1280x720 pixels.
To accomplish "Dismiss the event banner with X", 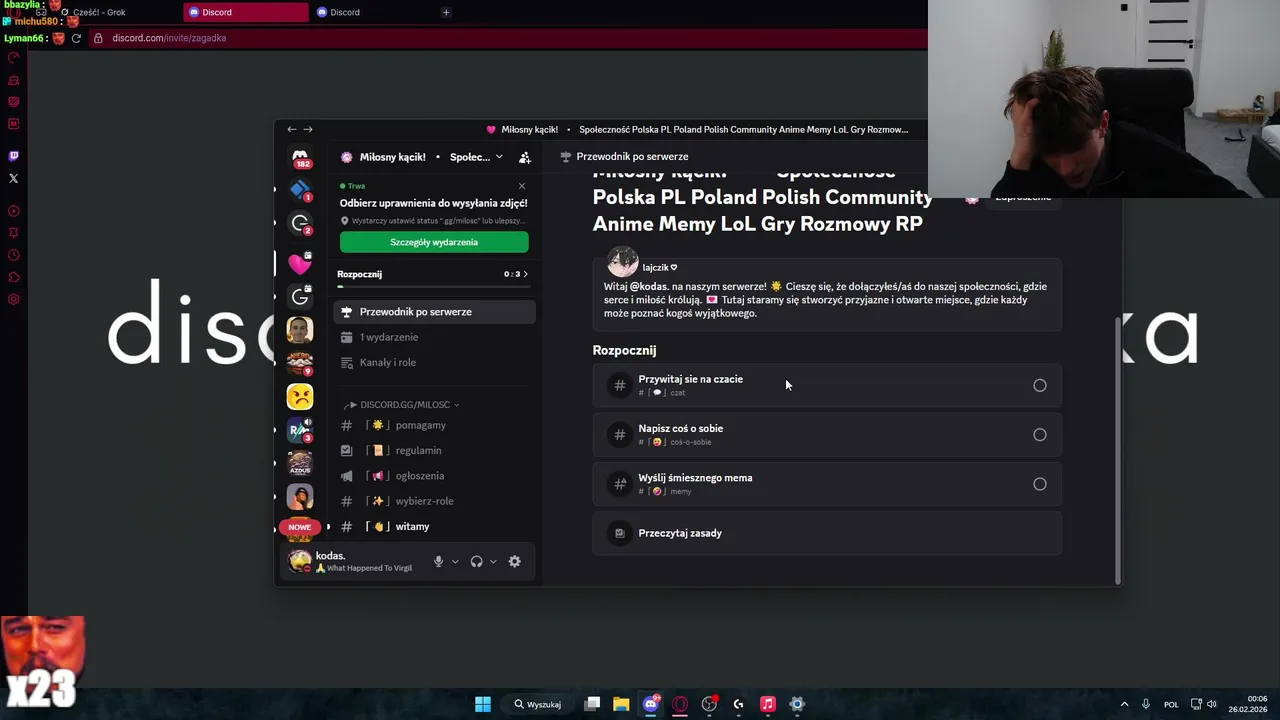I will (x=521, y=186).
